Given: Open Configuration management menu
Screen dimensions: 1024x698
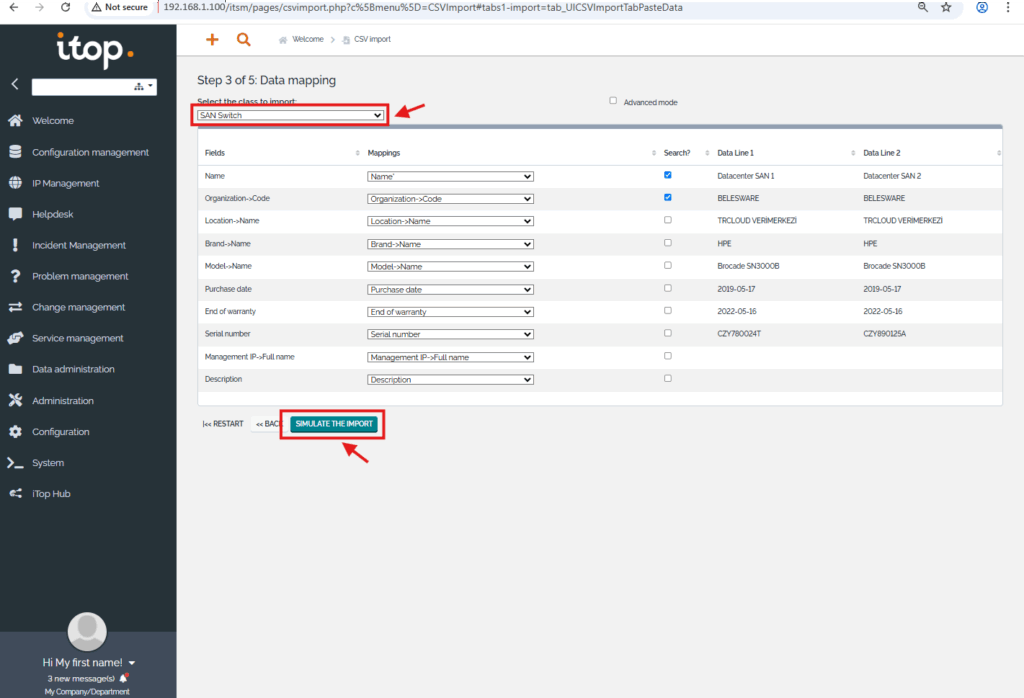Looking at the screenshot, I should pyautogui.click(x=90, y=152).
